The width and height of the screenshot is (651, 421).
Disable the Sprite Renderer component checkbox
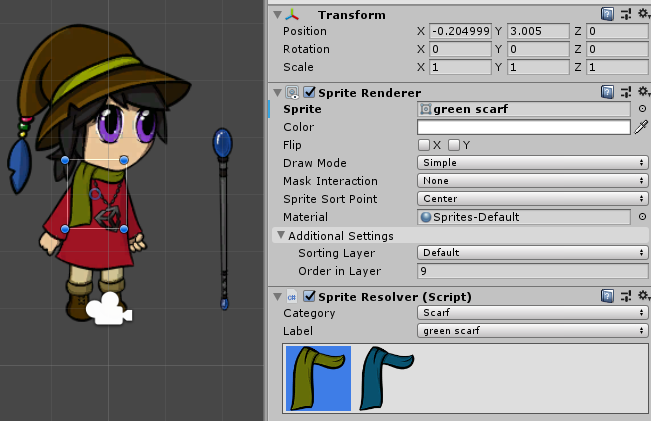(309, 92)
